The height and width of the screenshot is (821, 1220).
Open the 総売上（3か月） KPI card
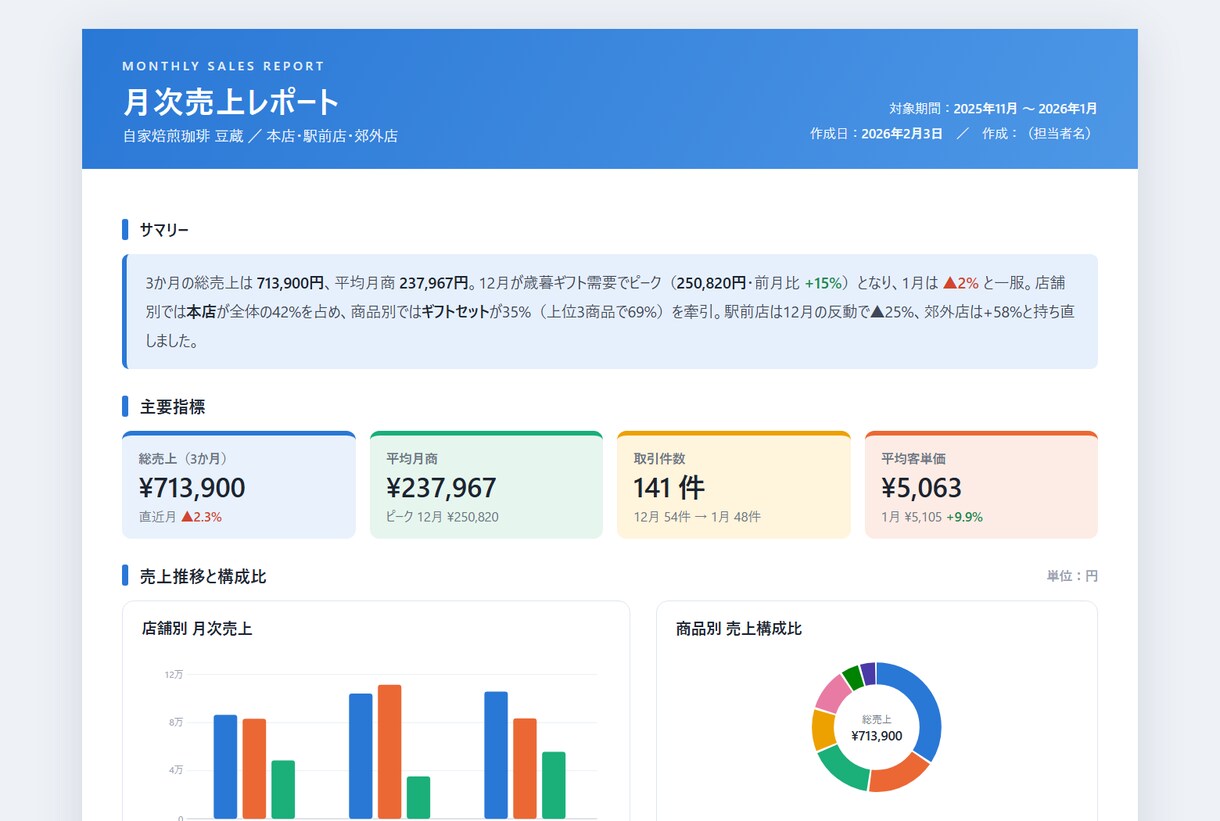click(239, 485)
